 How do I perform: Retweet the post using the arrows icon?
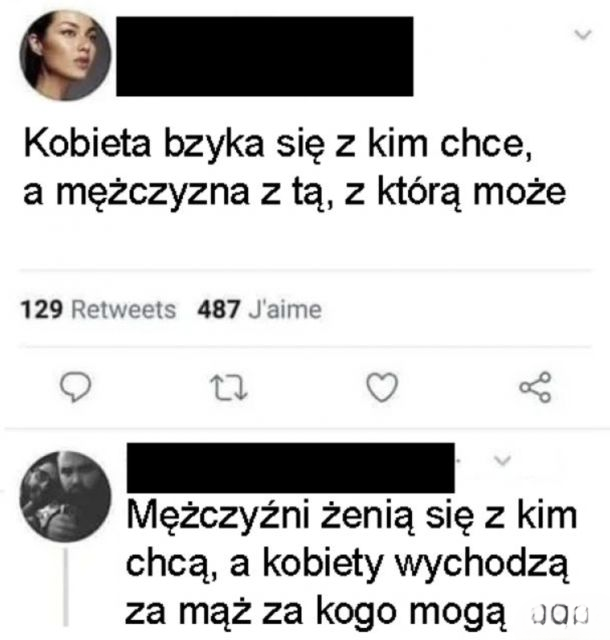(229, 387)
